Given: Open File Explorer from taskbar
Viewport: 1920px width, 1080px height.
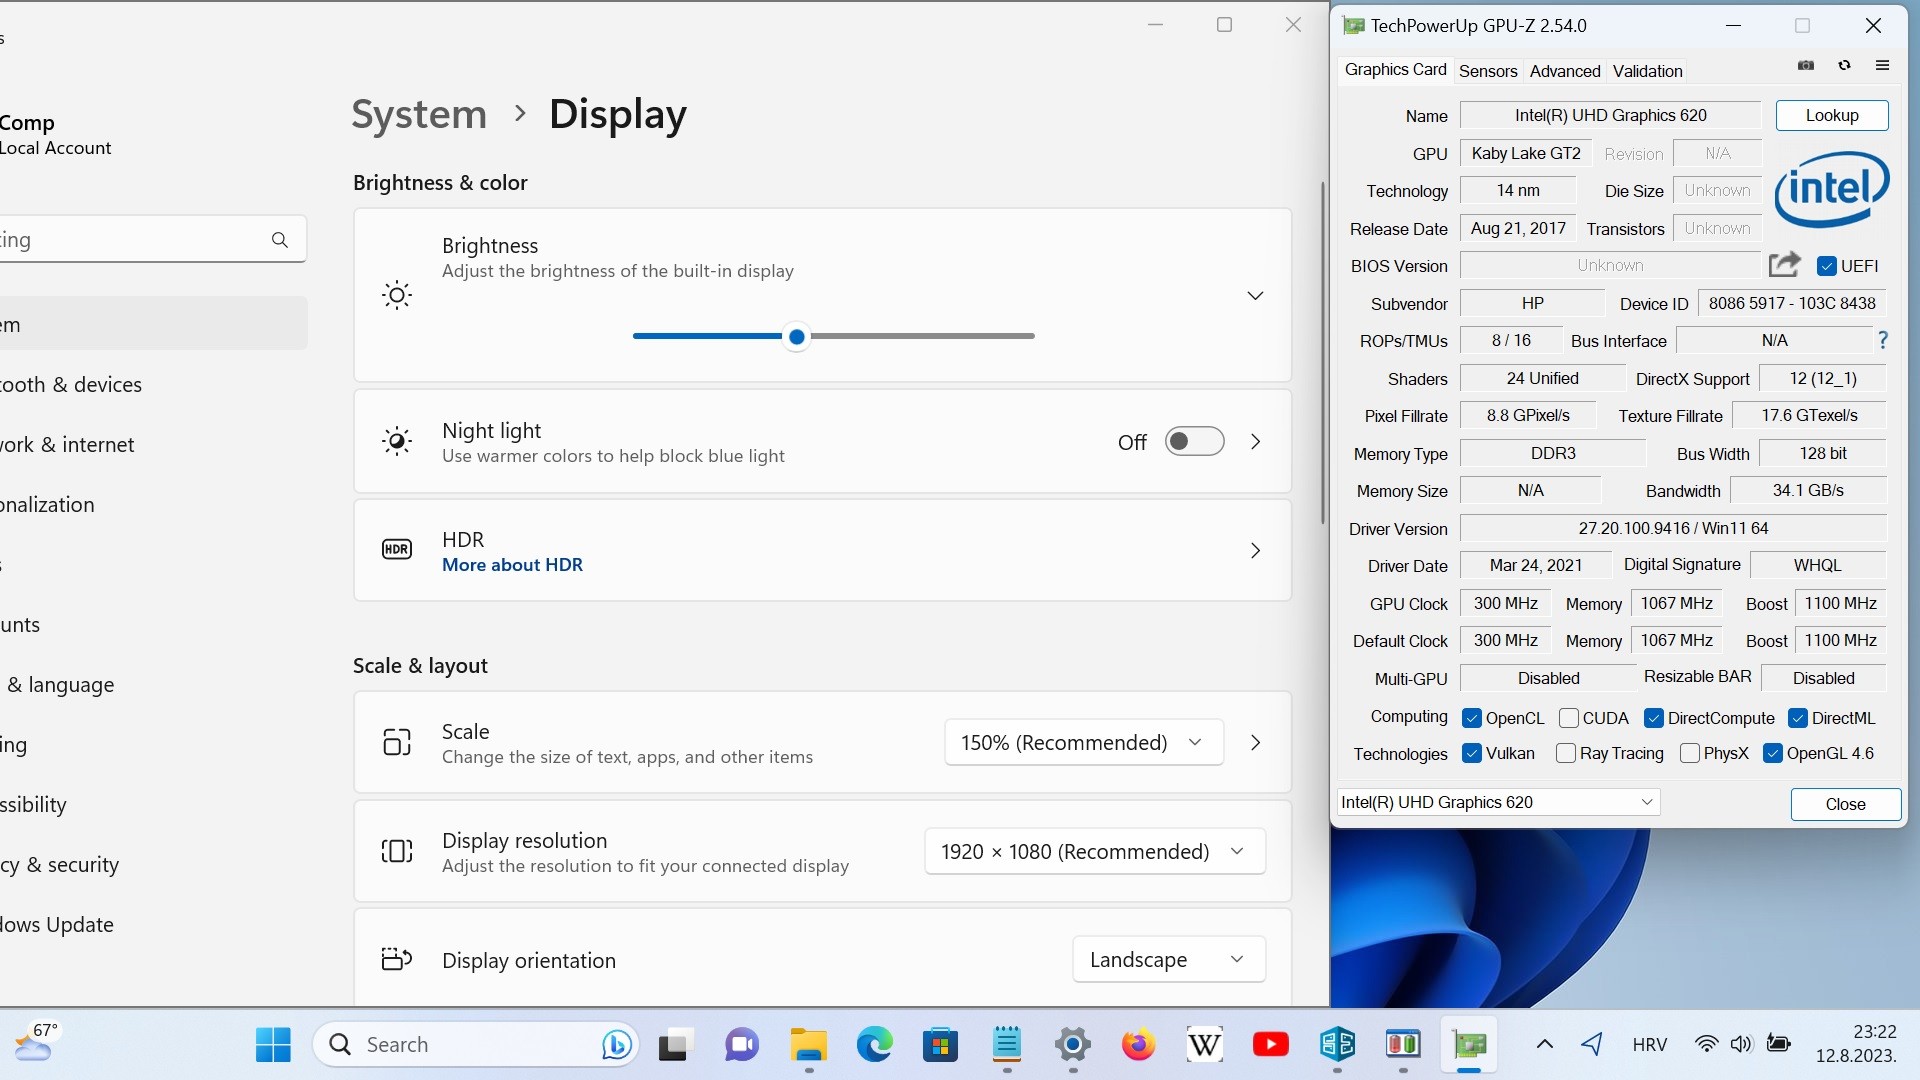Looking at the screenshot, I should point(808,1045).
